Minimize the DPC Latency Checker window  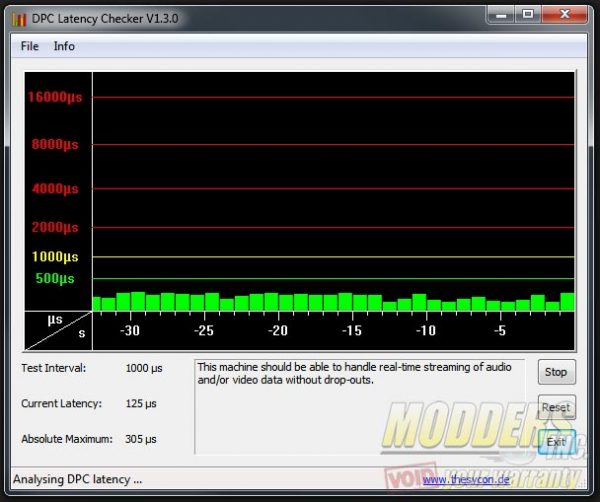click(x=500, y=13)
